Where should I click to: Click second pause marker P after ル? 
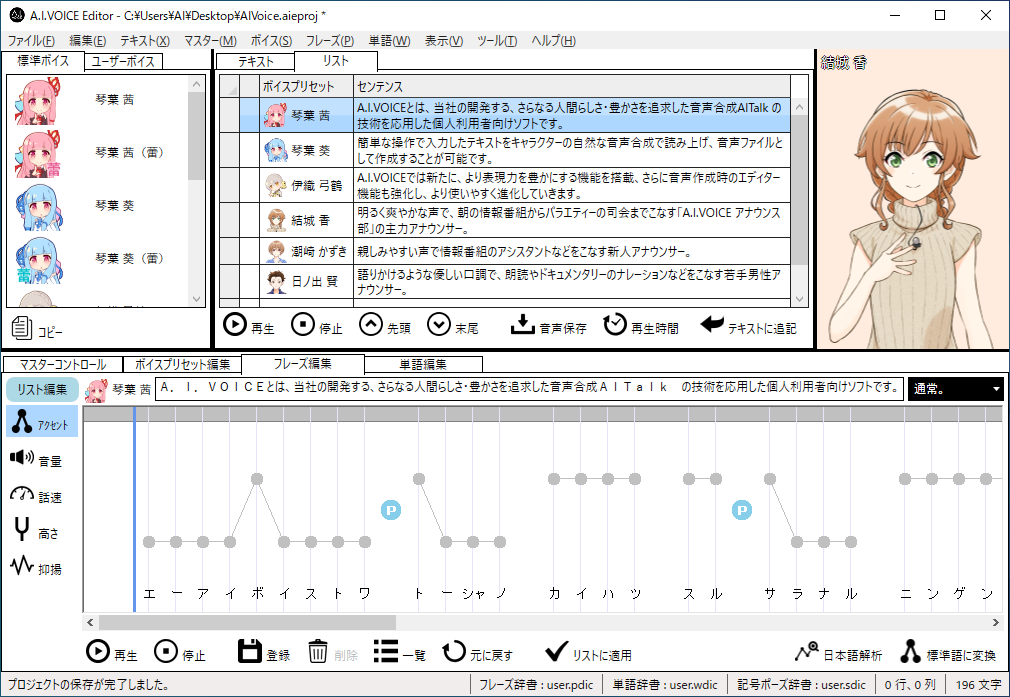(742, 510)
